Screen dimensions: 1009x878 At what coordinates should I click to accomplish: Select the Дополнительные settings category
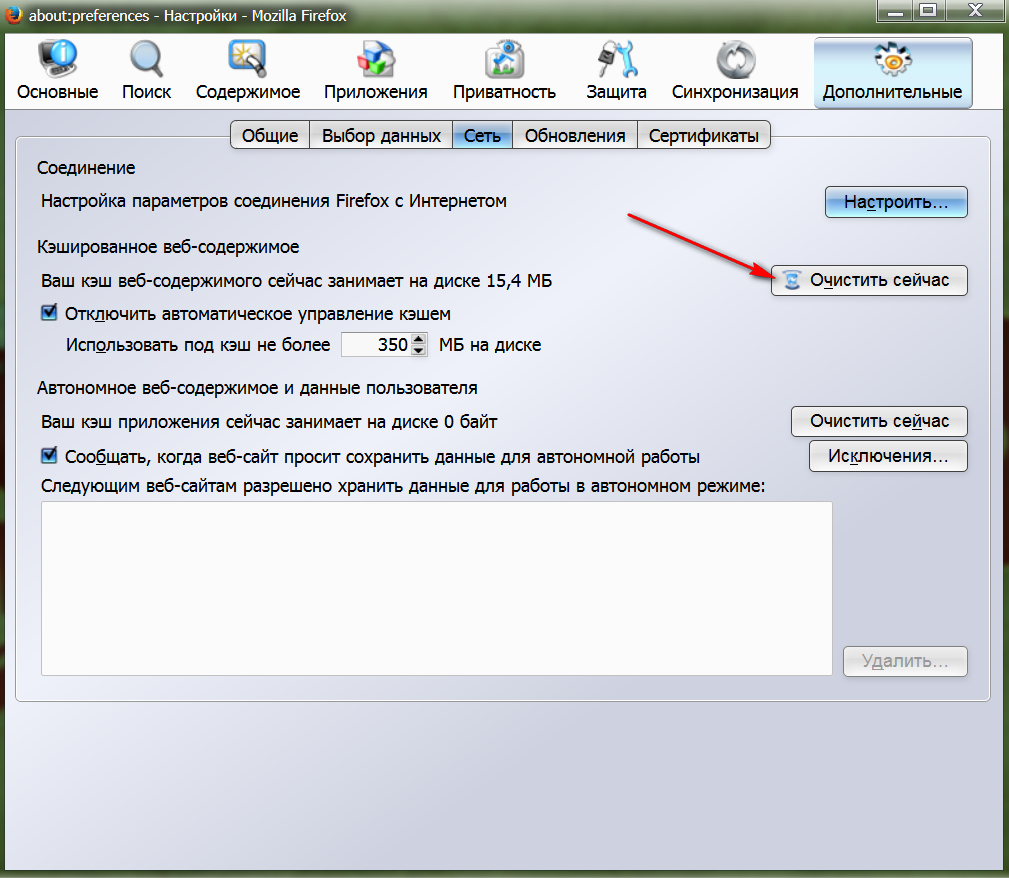(893, 72)
